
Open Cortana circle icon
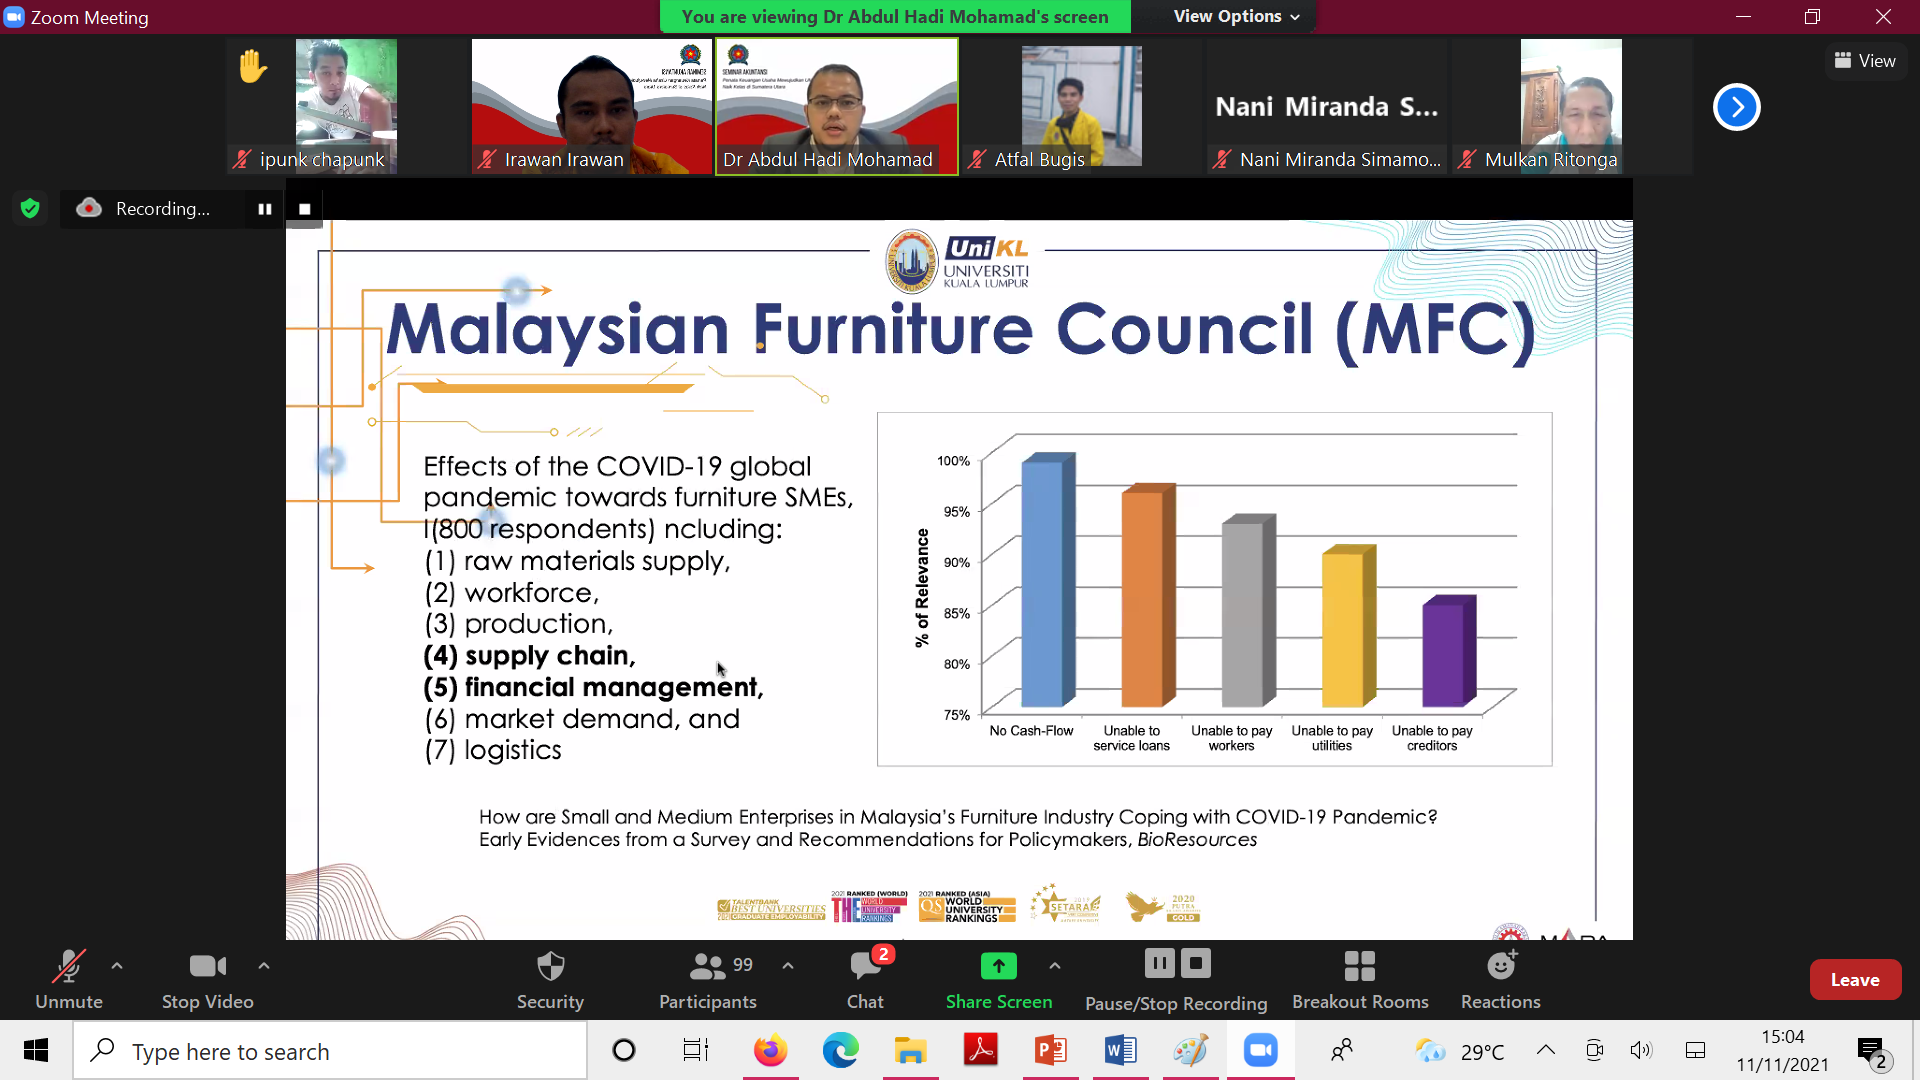click(x=624, y=1051)
